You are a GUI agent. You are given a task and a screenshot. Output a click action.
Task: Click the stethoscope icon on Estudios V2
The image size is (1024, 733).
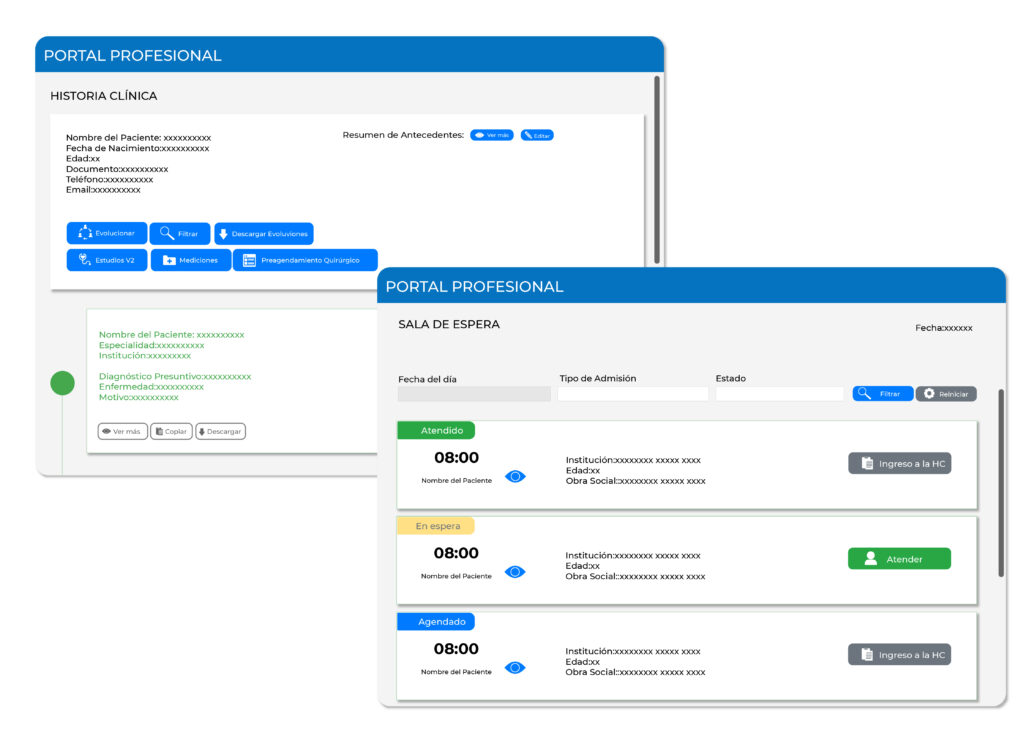tap(85, 259)
